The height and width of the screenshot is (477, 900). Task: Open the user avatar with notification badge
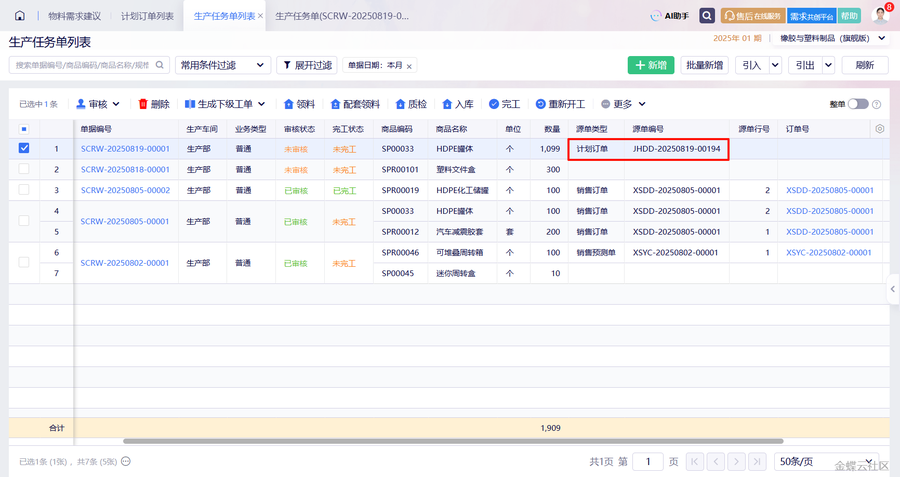pos(881,15)
